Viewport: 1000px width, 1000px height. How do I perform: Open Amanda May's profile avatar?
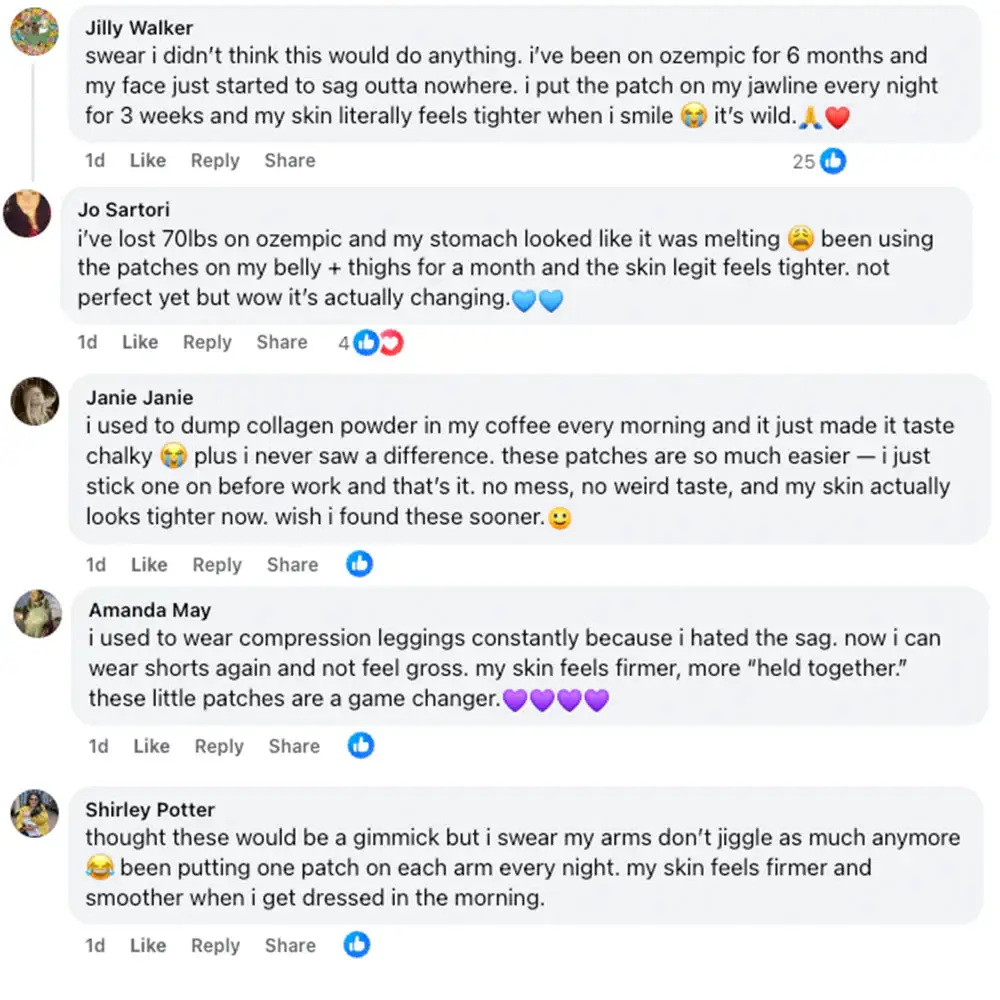tap(38, 613)
